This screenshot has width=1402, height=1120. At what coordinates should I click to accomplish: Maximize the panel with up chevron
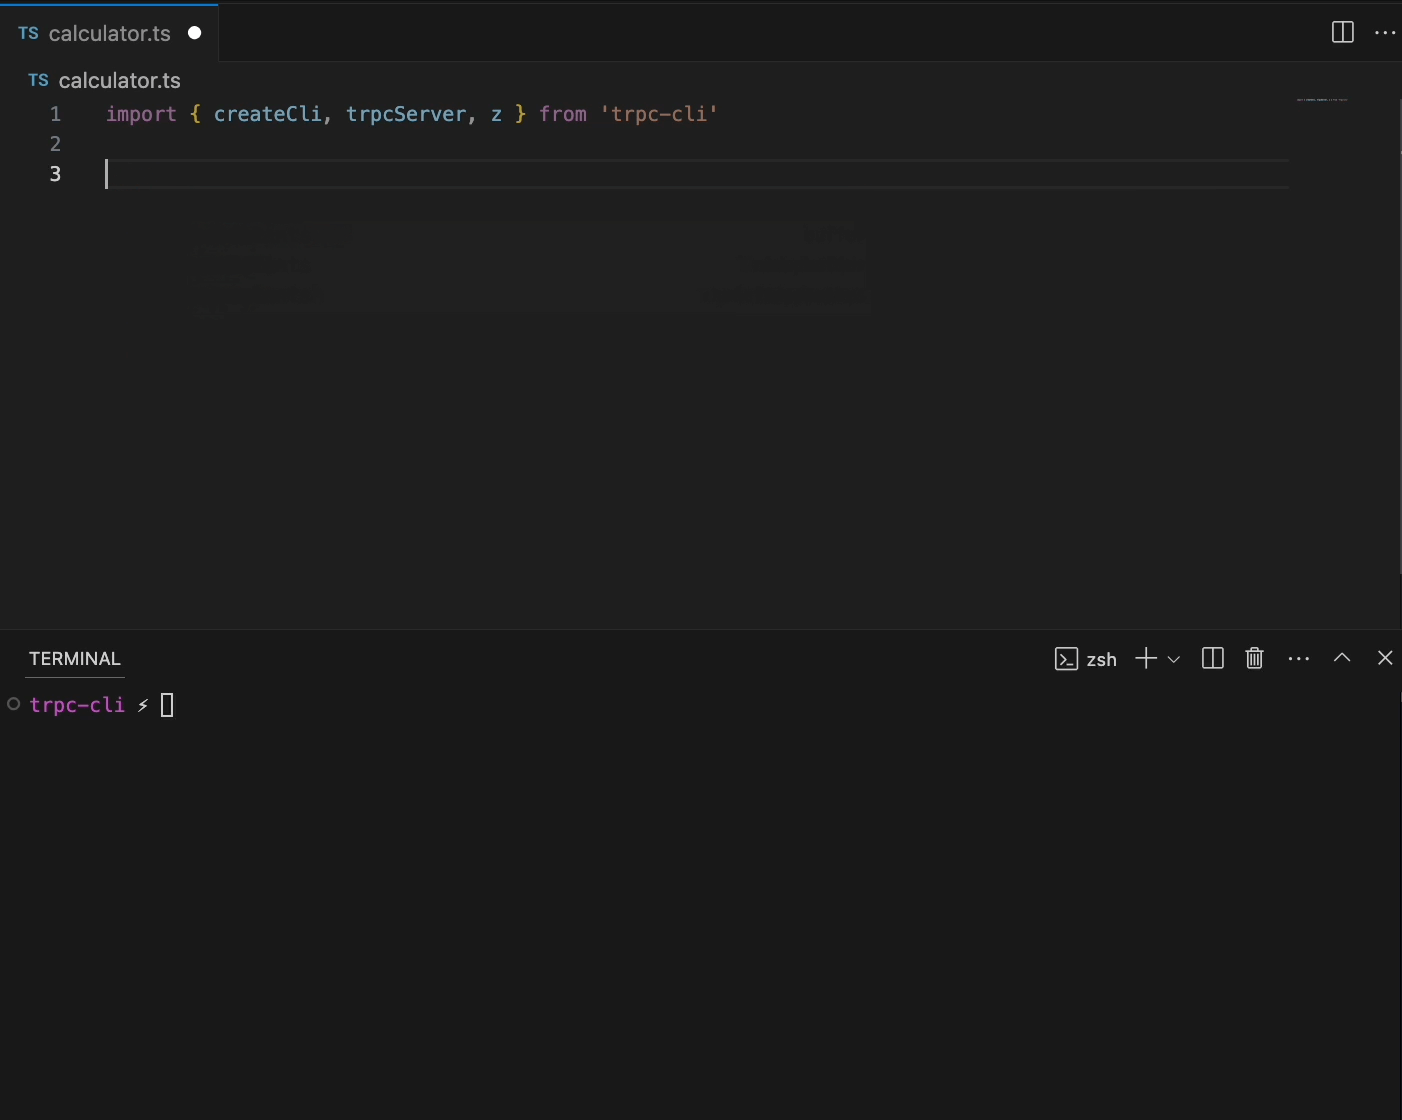(x=1342, y=657)
